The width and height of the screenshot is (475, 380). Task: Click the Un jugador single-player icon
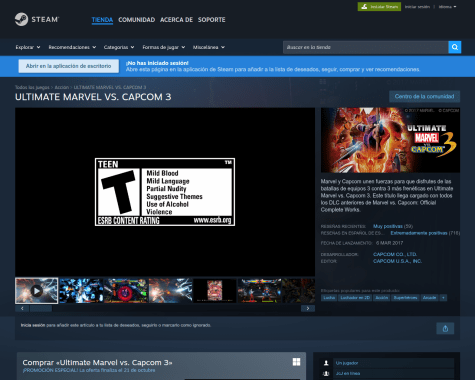(x=326, y=363)
